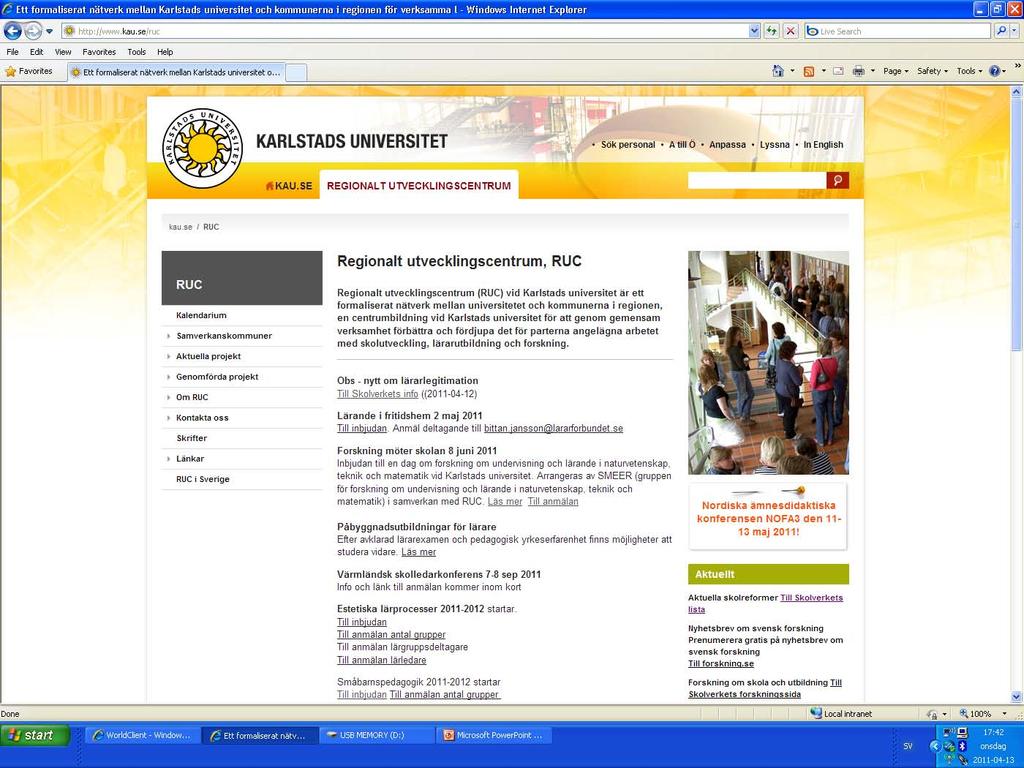Open Kalendarium in the sidebar

tap(201, 315)
